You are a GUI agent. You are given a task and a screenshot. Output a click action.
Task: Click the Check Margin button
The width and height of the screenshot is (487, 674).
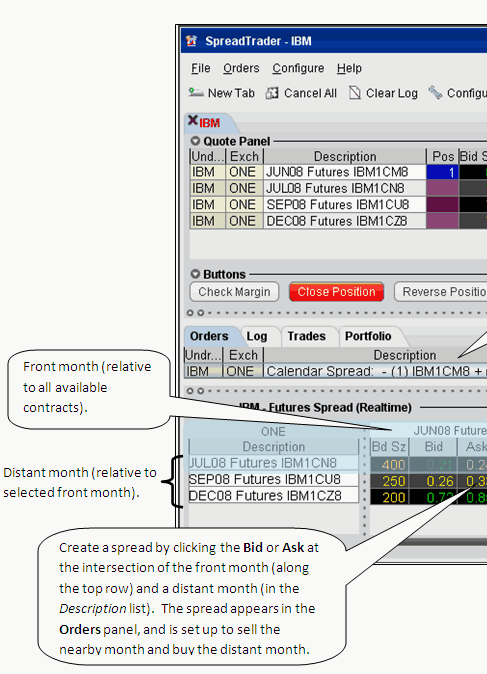coord(234,292)
